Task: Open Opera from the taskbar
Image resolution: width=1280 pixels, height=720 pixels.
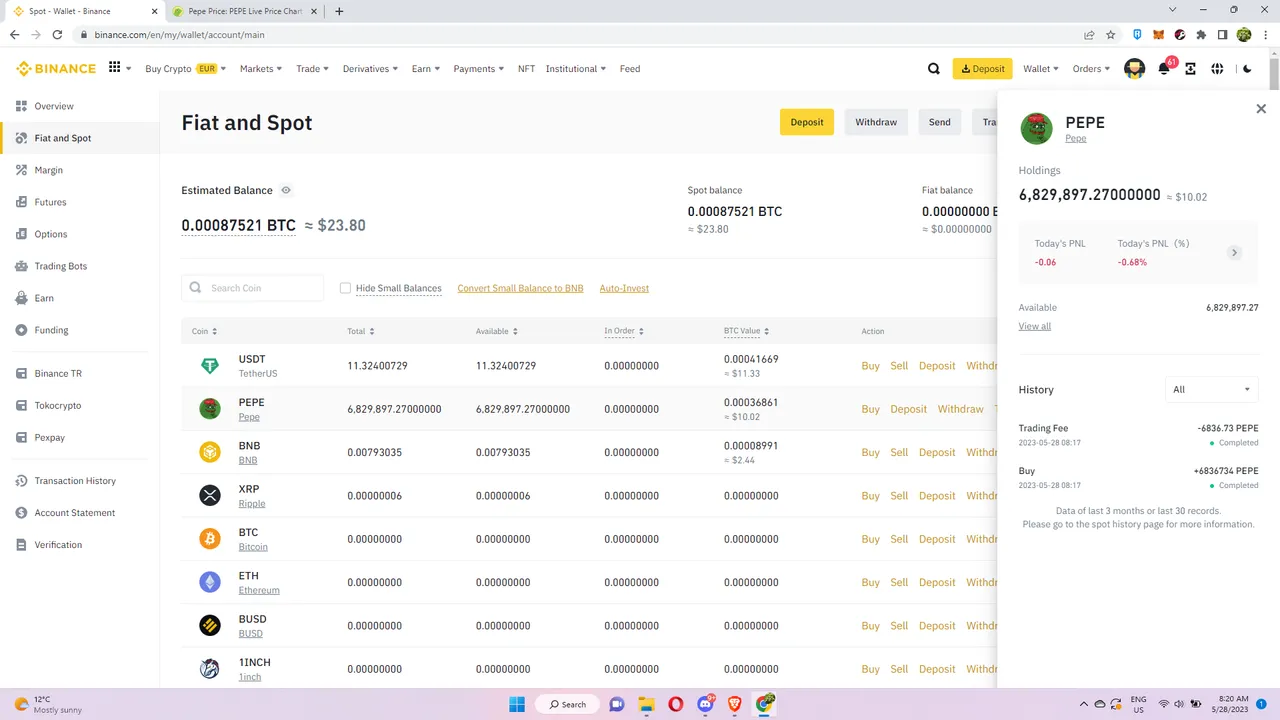Action: click(x=676, y=704)
